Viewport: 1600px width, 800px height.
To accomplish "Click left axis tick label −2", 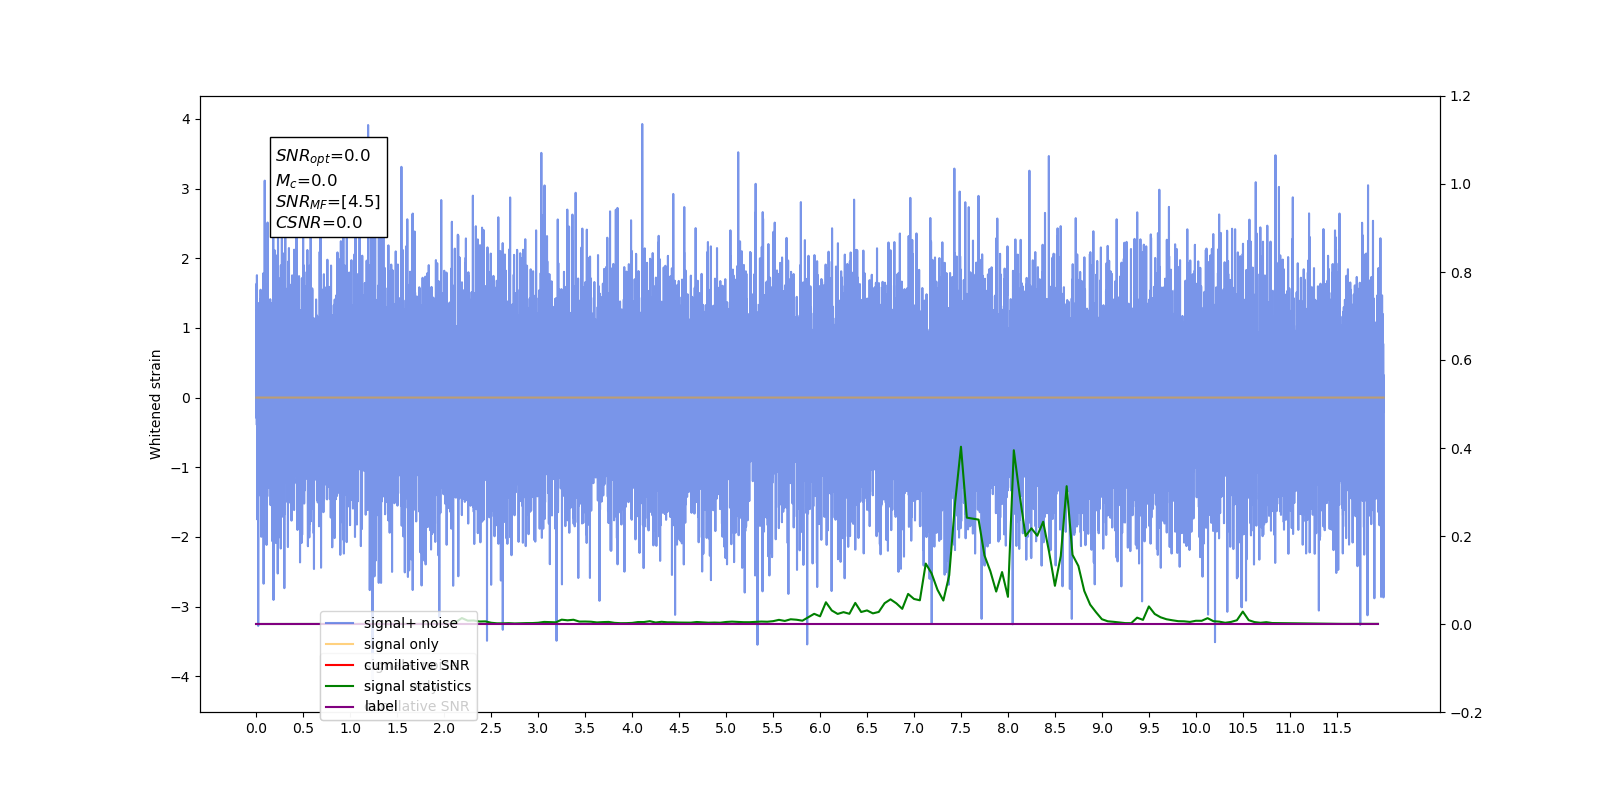I will (181, 537).
